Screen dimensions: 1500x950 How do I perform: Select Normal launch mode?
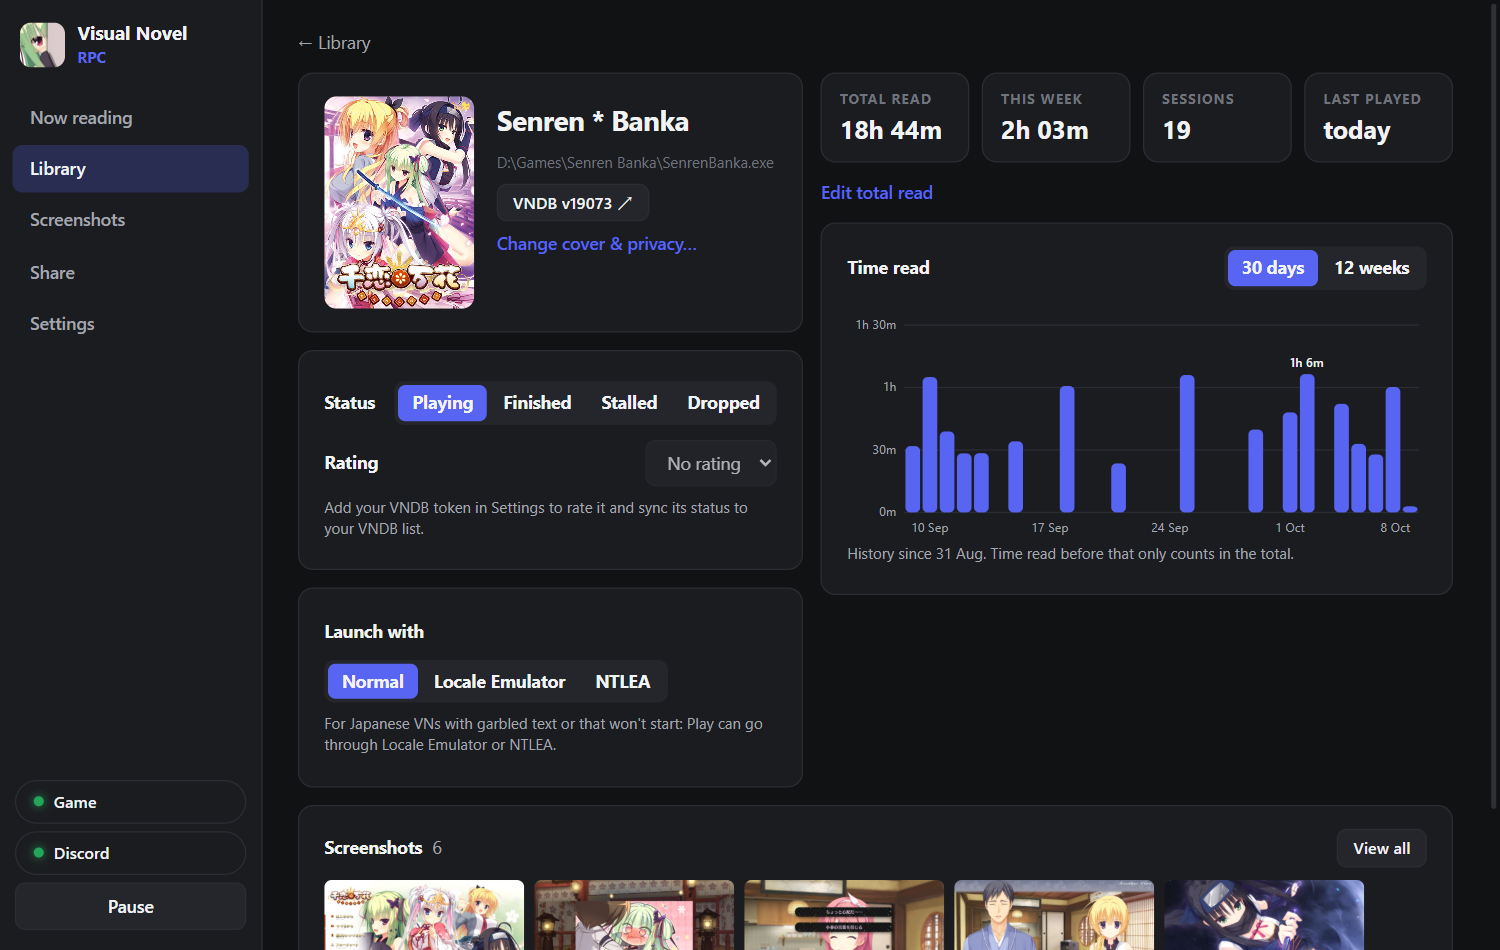[x=373, y=682]
